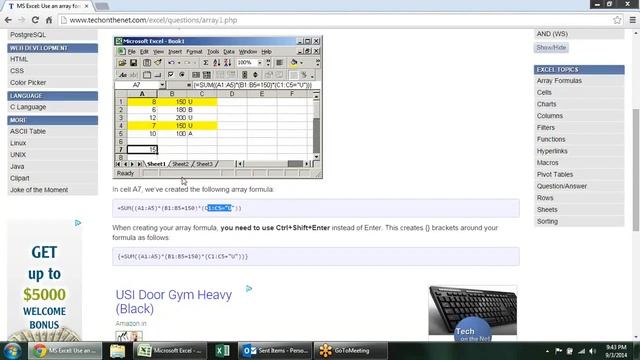Click the Undo arrow in the Excel screenshot toolbar
Viewport: 640px width, 360px height.
(x=171, y=63)
